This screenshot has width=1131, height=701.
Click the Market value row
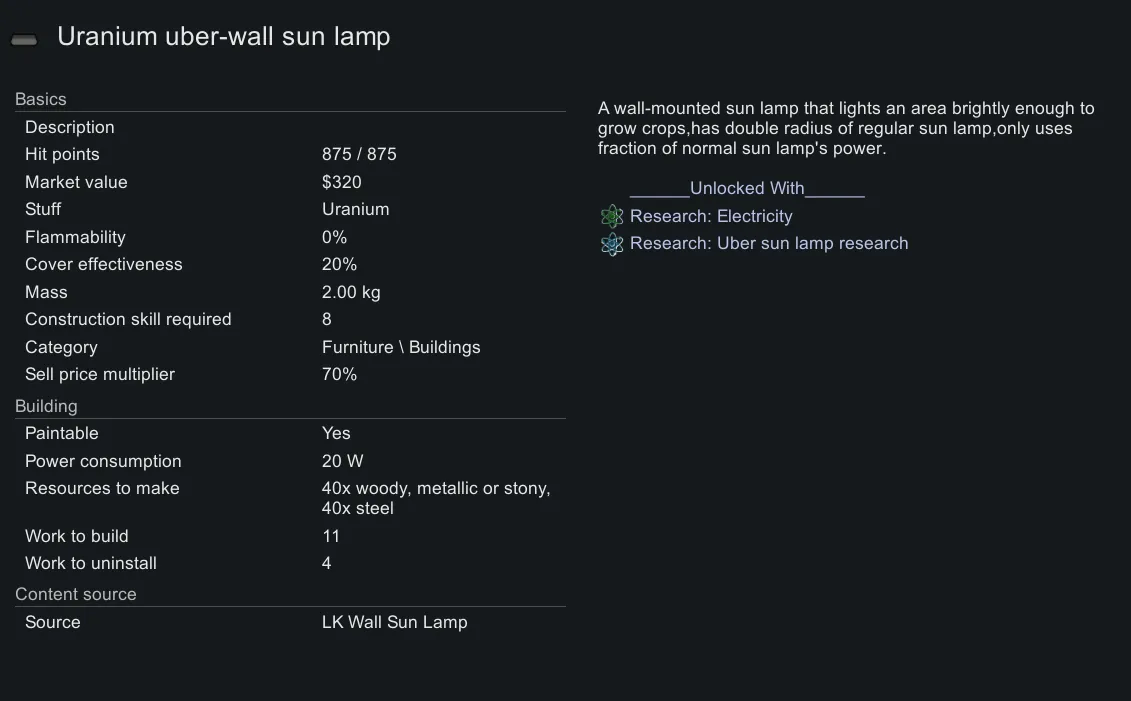(290, 182)
